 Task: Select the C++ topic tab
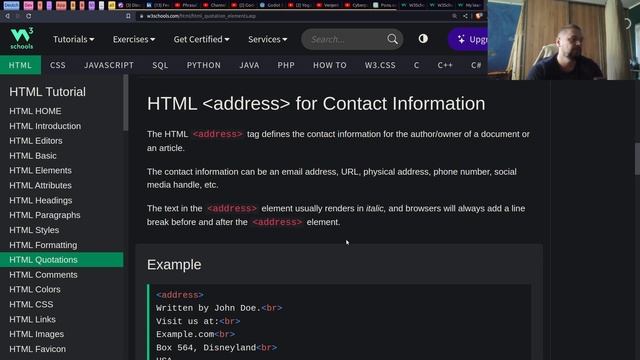[x=445, y=65]
